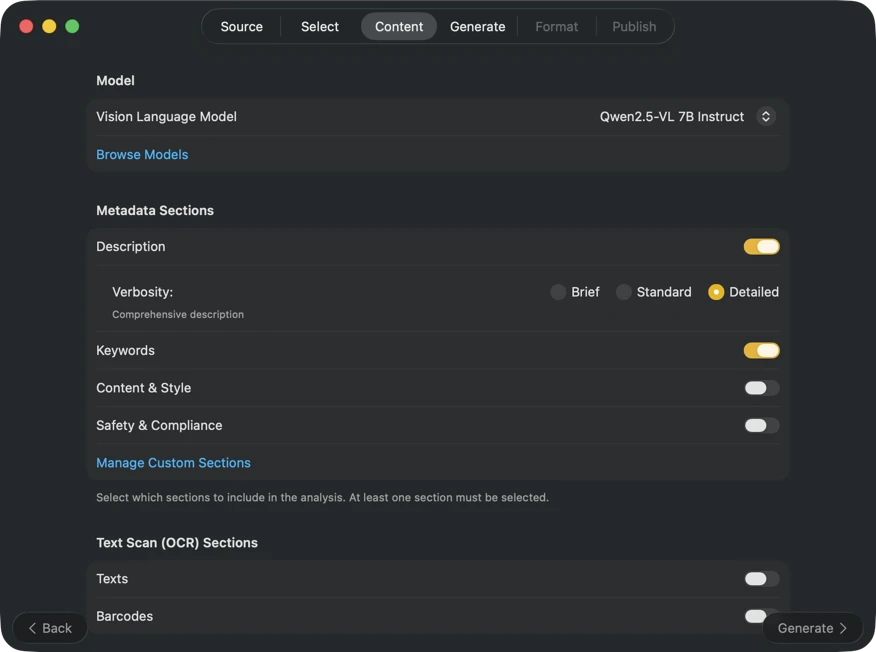Select the Detailed verbosity radio button
The width and height of the screenshot is (876, 652).
click(716, 291)
